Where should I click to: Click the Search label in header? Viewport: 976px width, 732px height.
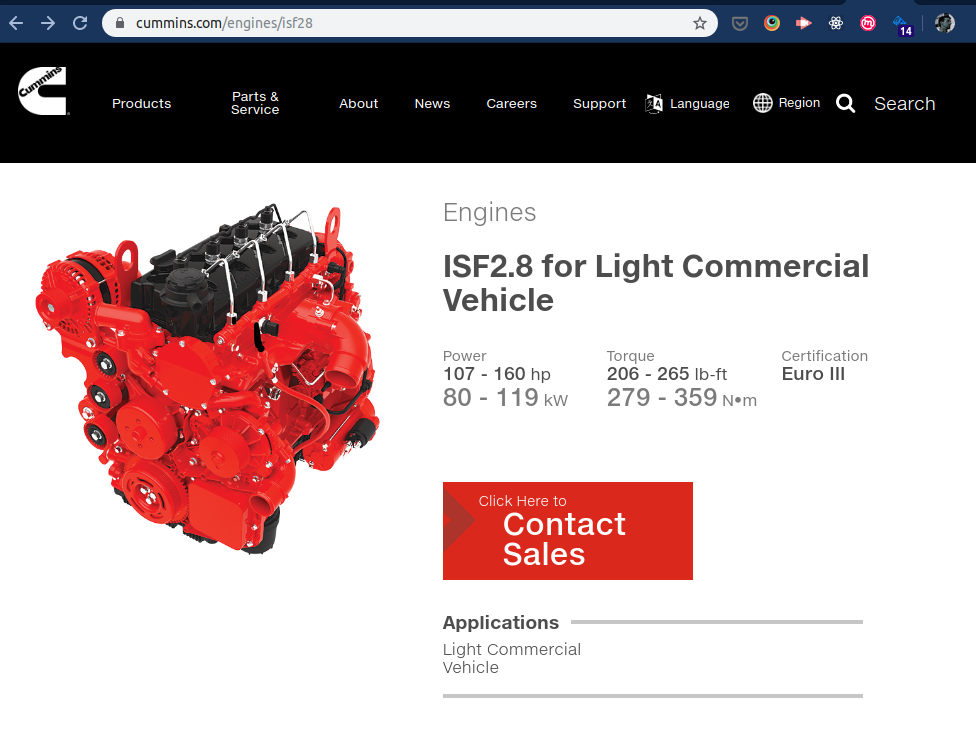point(904,103)
